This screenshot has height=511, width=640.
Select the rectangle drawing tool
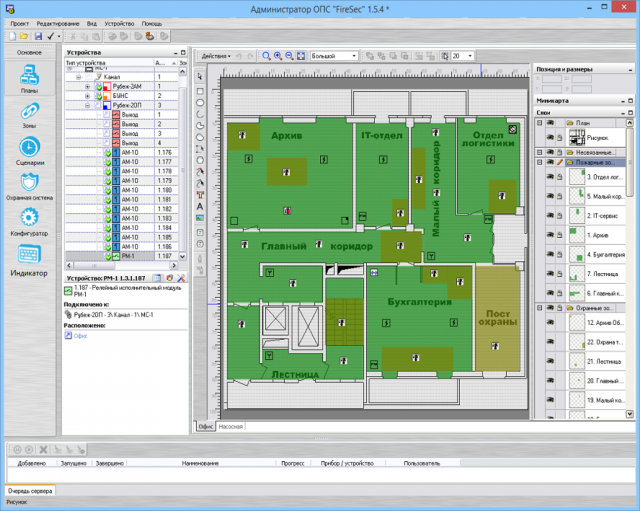pos(200,91)
